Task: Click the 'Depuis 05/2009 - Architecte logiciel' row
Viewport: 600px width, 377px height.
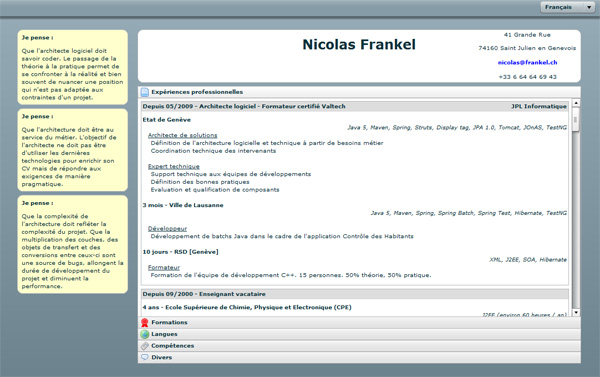Action: pyautogui.click(x=354, y=106)
